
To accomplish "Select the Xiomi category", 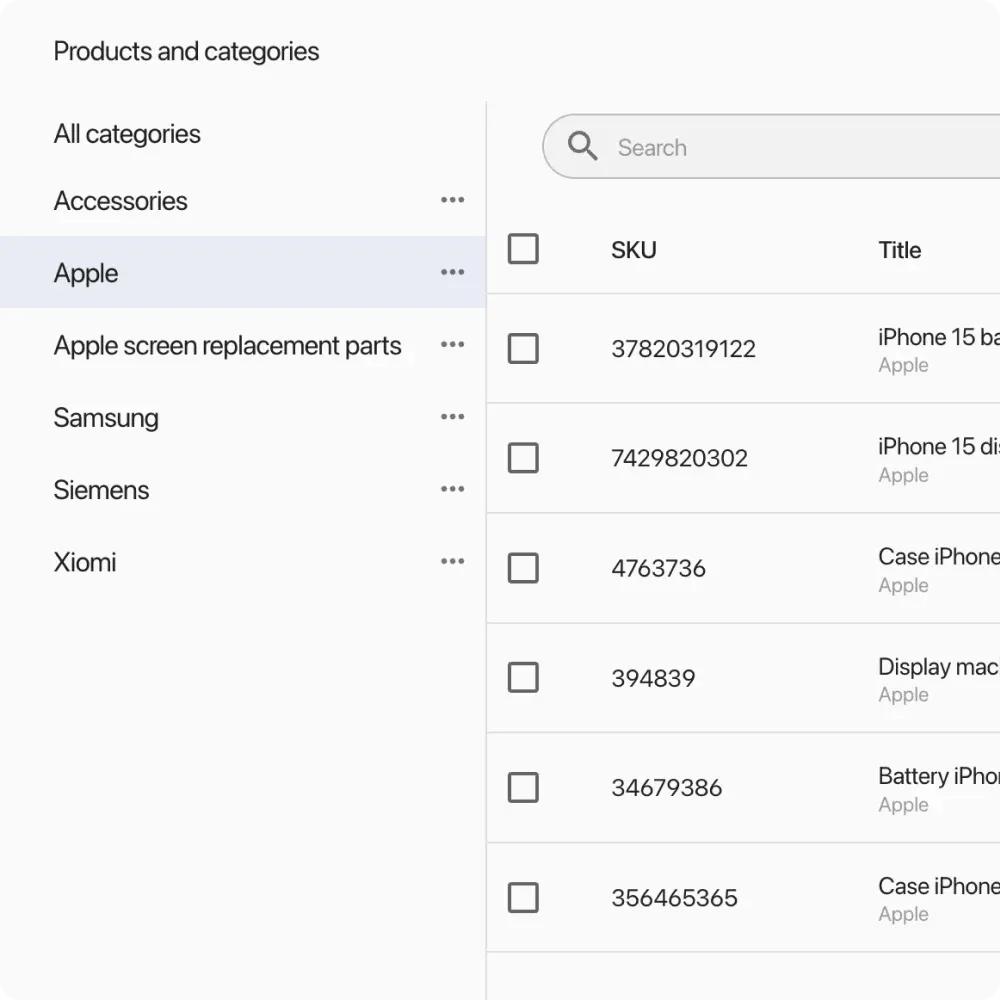I will pos(85,562).
